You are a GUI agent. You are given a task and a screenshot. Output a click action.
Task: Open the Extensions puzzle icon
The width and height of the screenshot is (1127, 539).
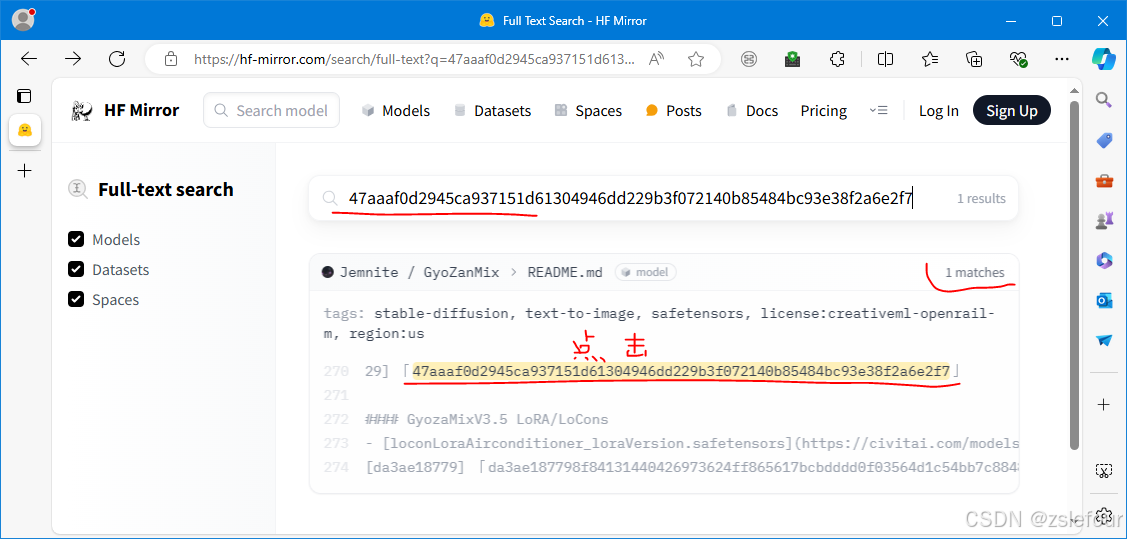(837, 59)
